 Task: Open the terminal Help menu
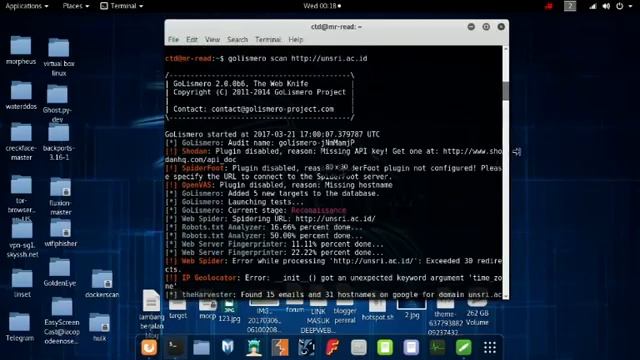(x=296, y=40)
